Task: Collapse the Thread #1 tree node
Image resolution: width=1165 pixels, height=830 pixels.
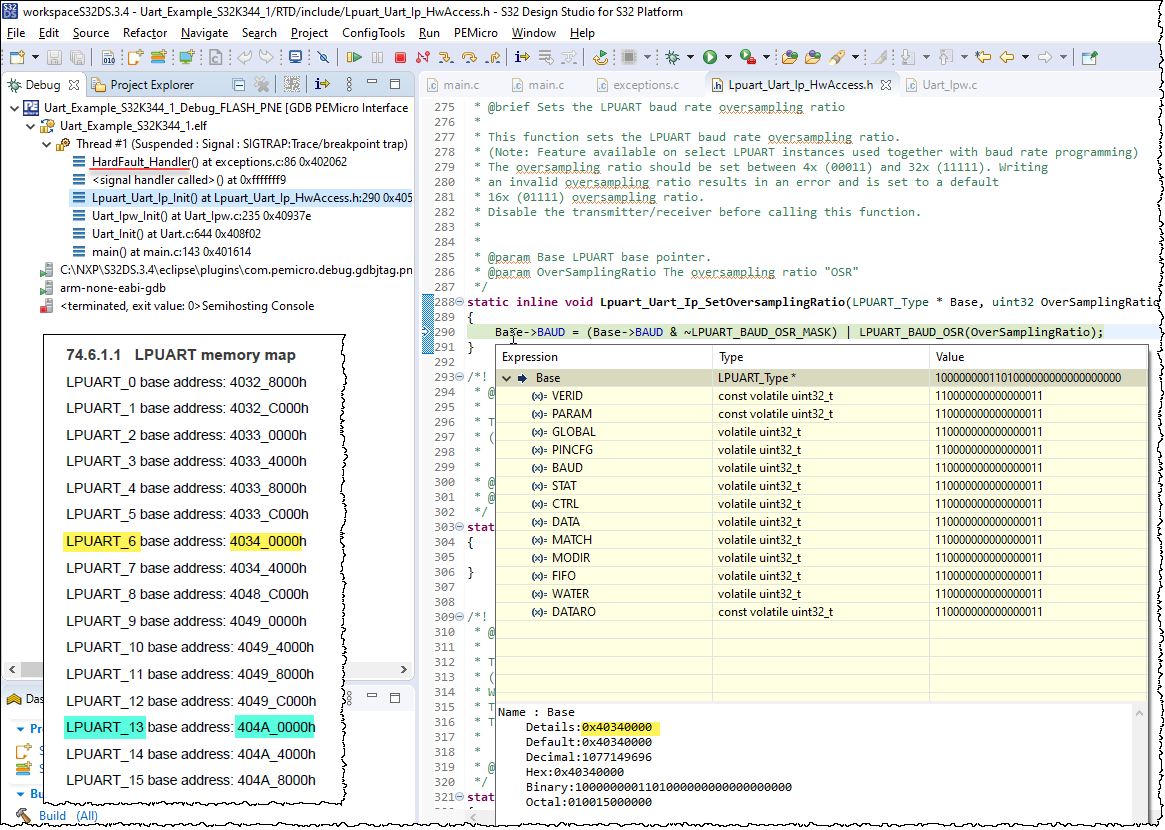Action: pyautogui.click(x=47, y=144)
